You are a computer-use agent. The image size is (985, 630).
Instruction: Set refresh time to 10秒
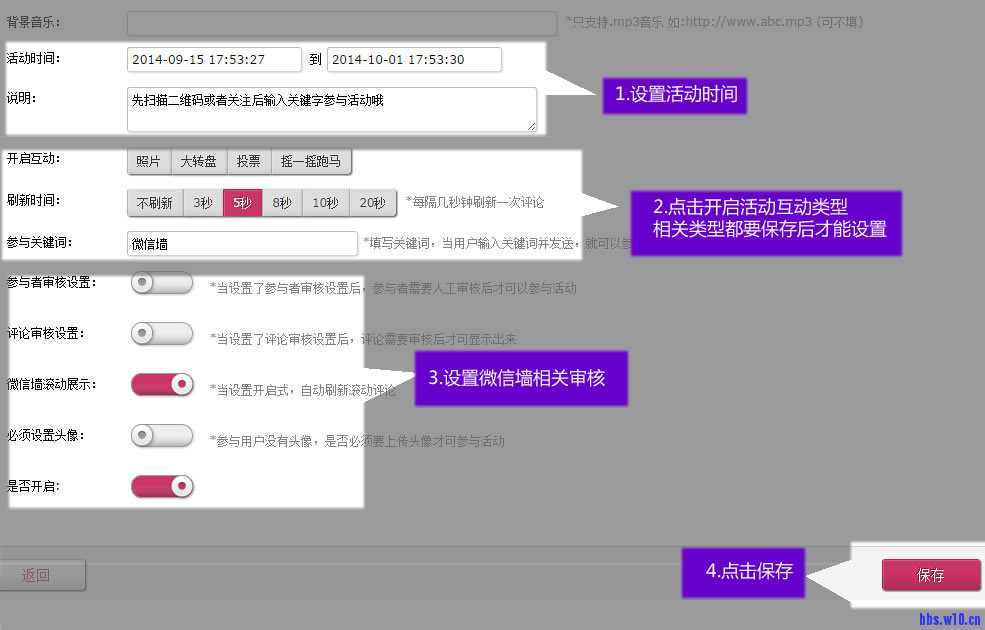[325, 203]
